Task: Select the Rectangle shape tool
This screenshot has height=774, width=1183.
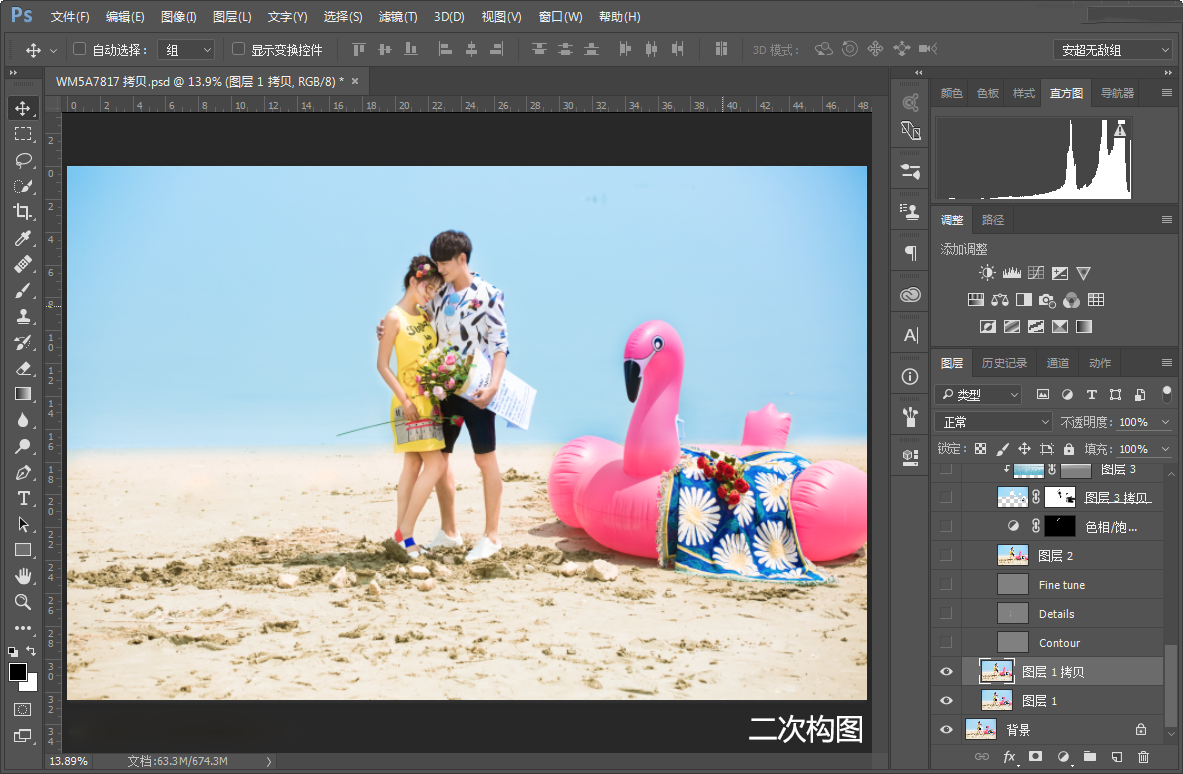Action: pos(23,550)
